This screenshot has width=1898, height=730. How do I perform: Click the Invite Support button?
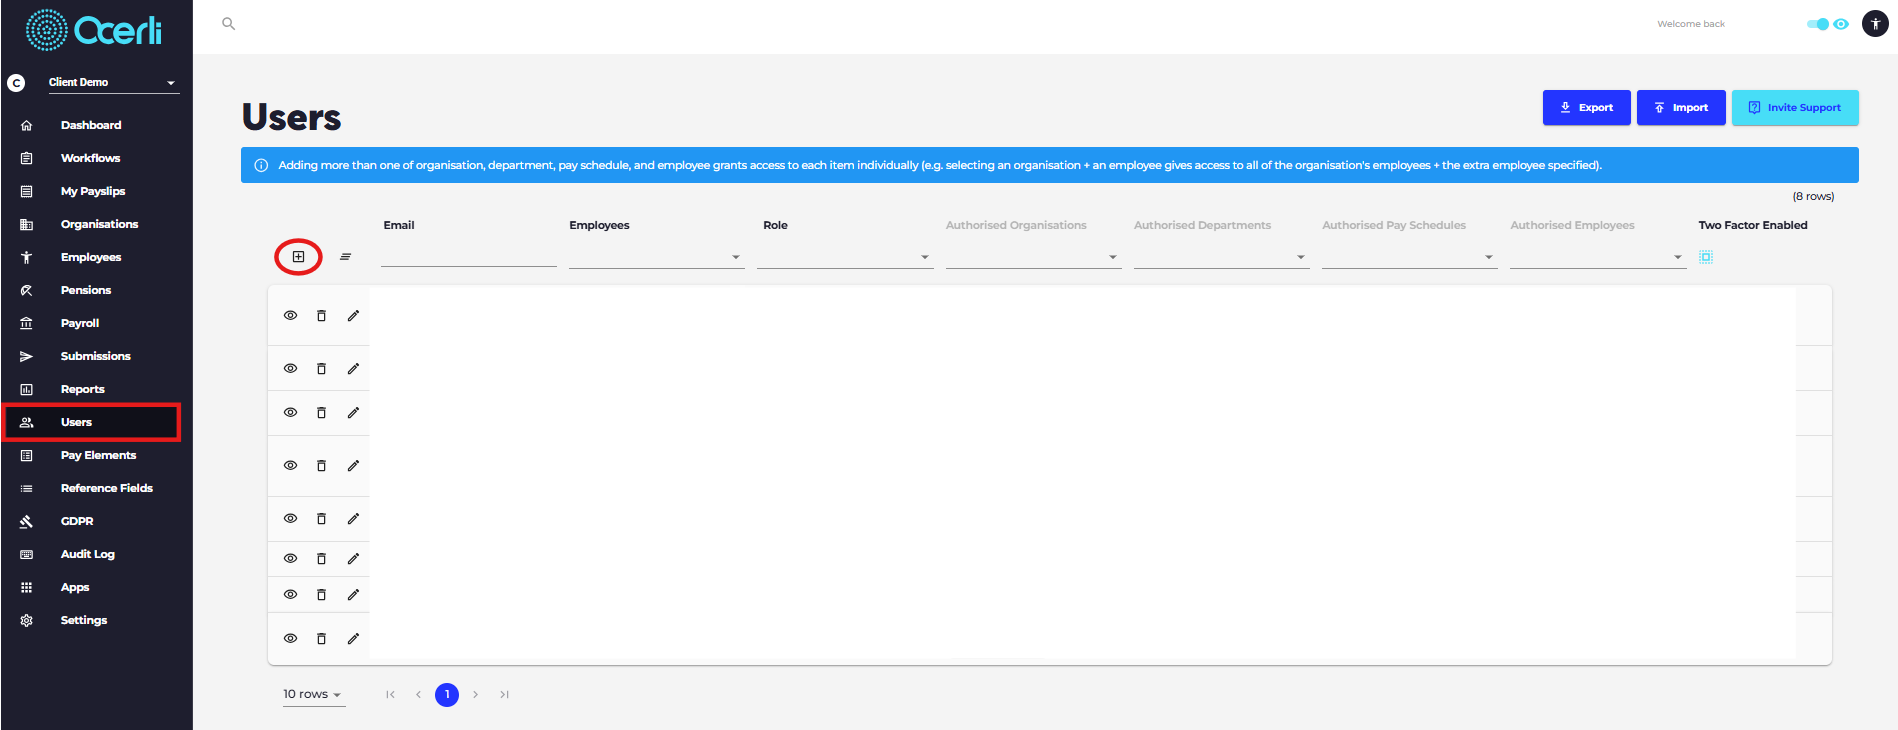[1795, 108]
